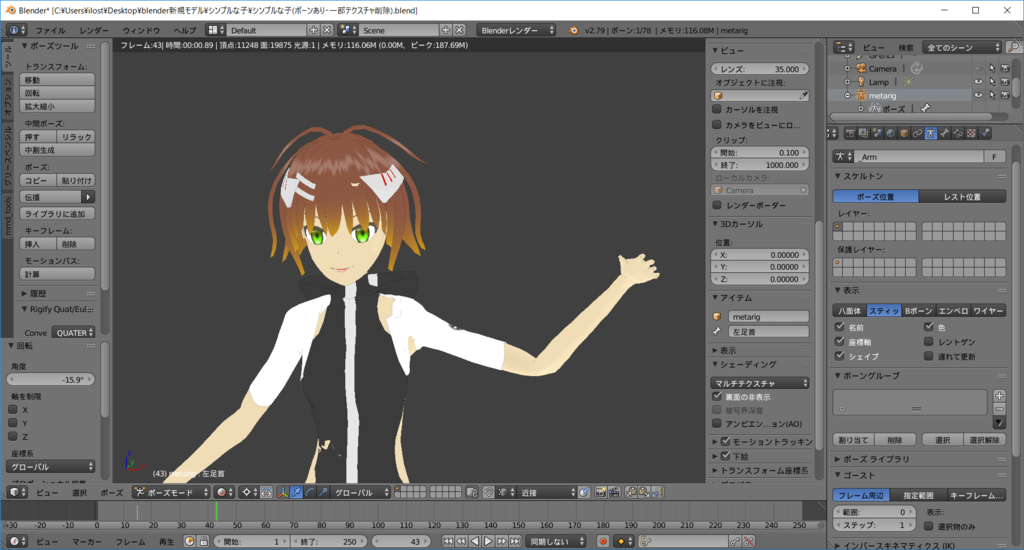Image resolution: width=1024 pixels, height=550 pixels.
Task: Click the play animation button
Action: click(488, 541)
